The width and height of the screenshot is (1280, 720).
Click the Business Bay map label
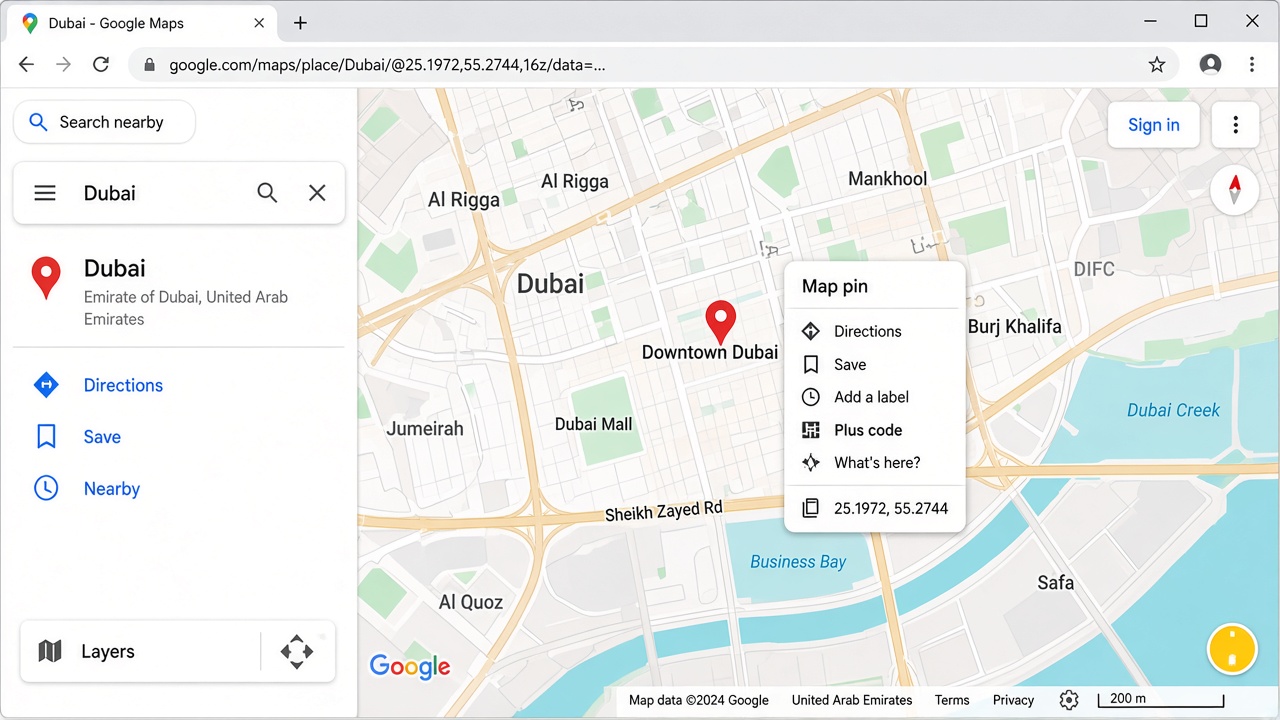coord(799,562)
